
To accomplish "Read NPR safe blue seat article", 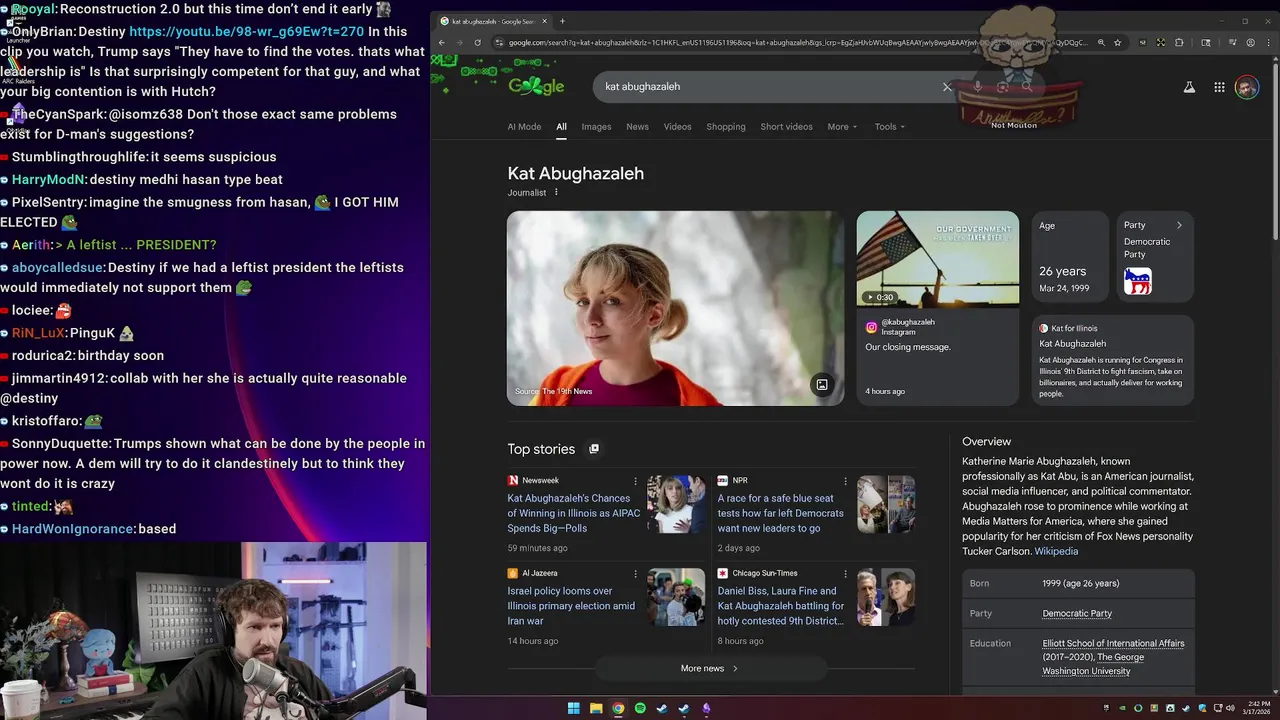I will click(x=780, y=513).
